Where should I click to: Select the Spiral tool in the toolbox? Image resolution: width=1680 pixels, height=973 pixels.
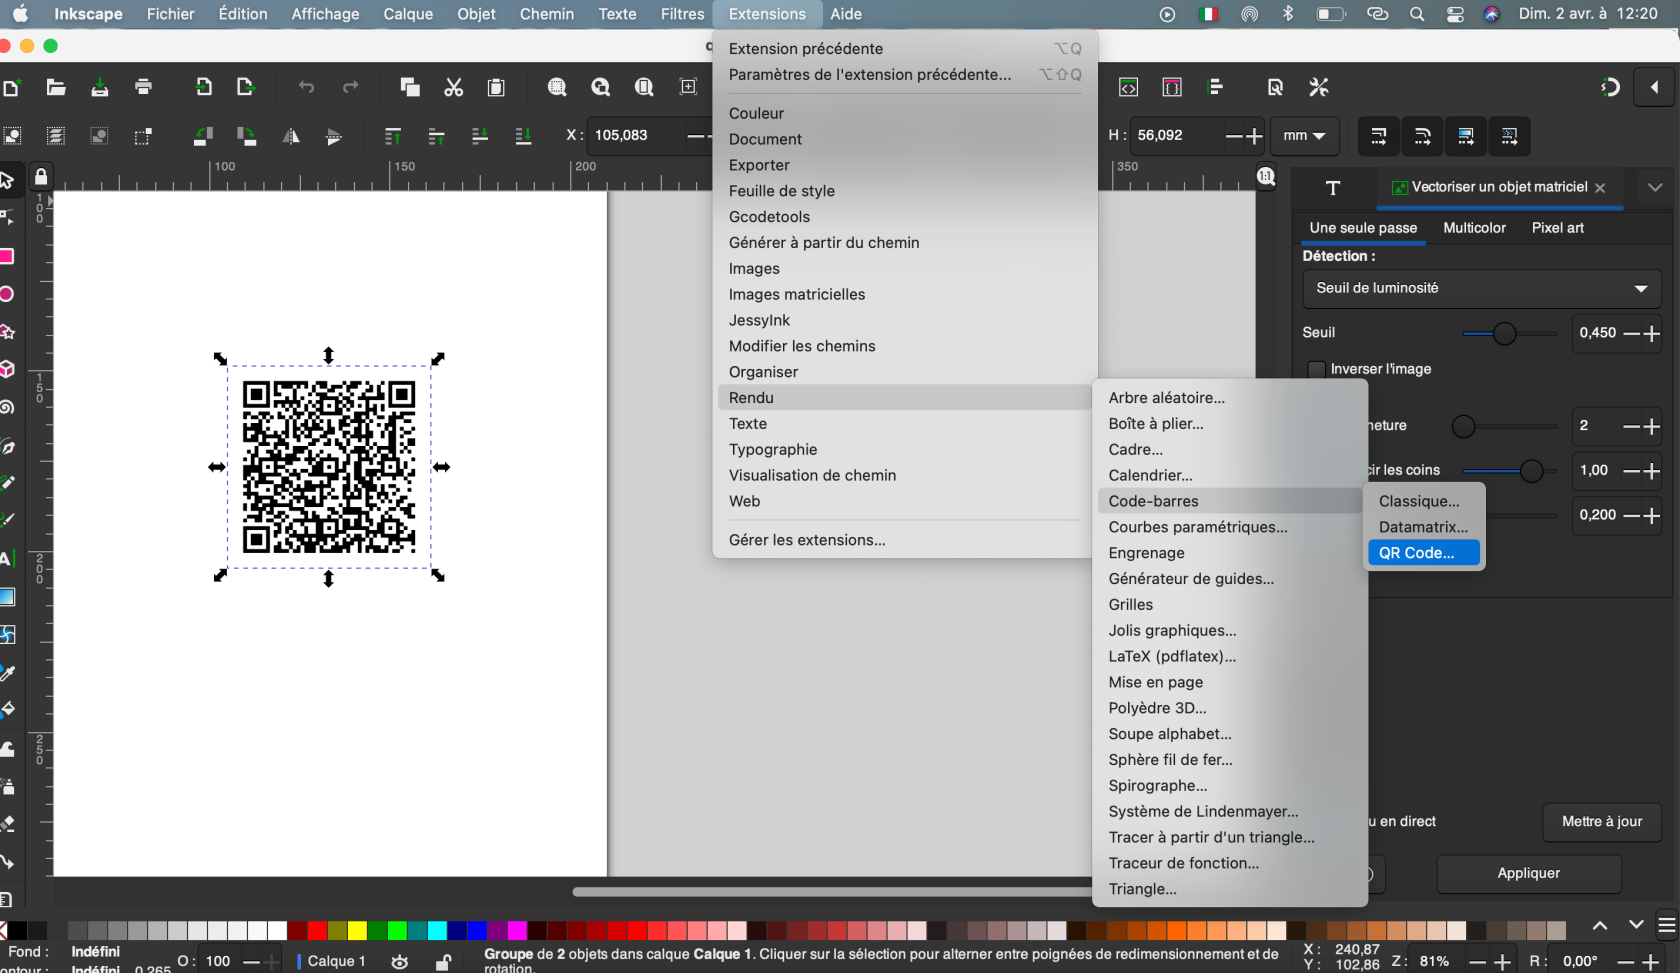7,407
